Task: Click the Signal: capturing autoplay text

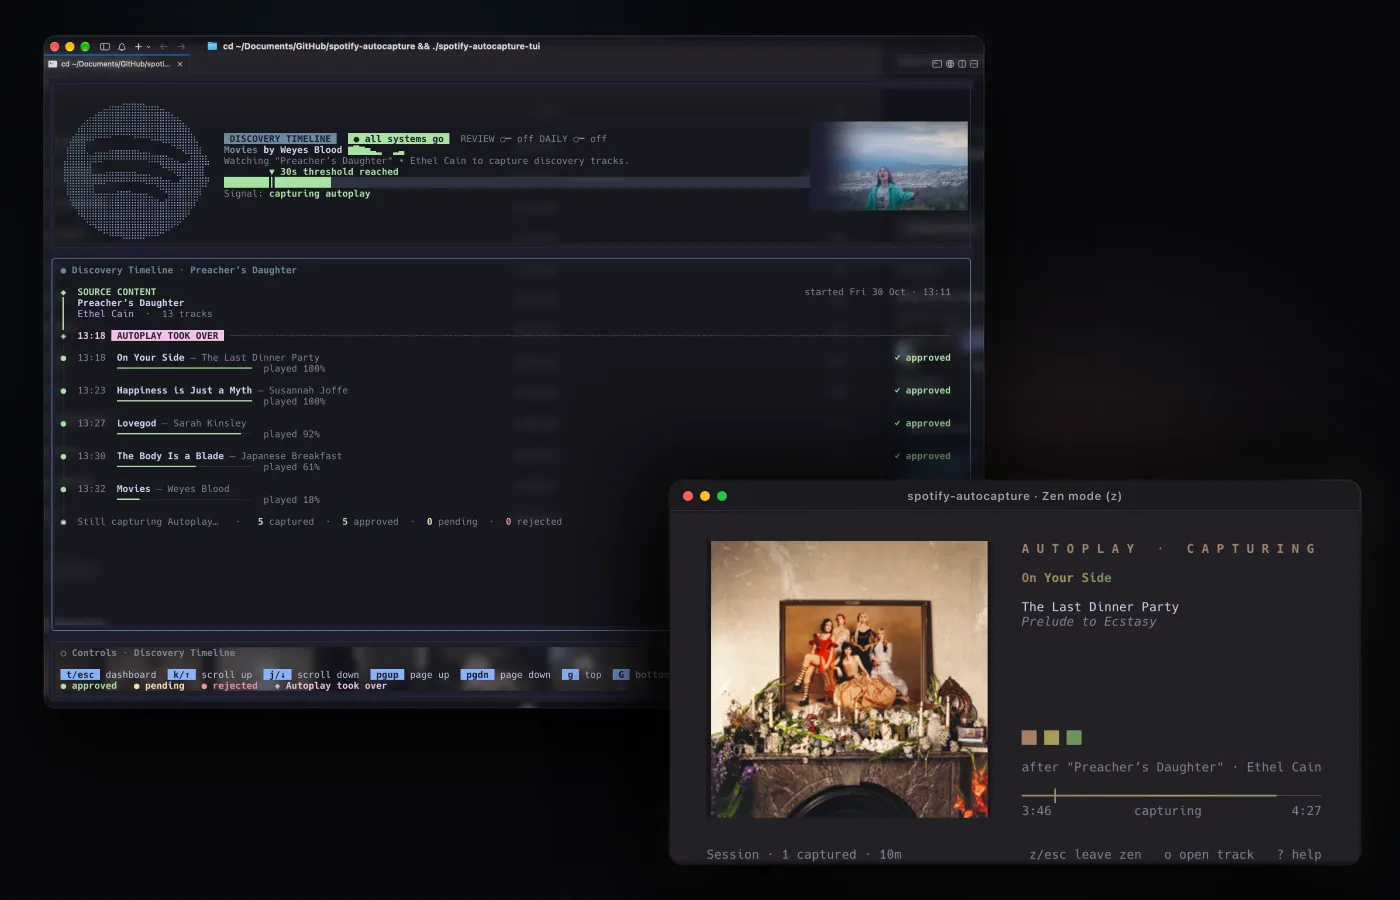Action: click(297, 194)
